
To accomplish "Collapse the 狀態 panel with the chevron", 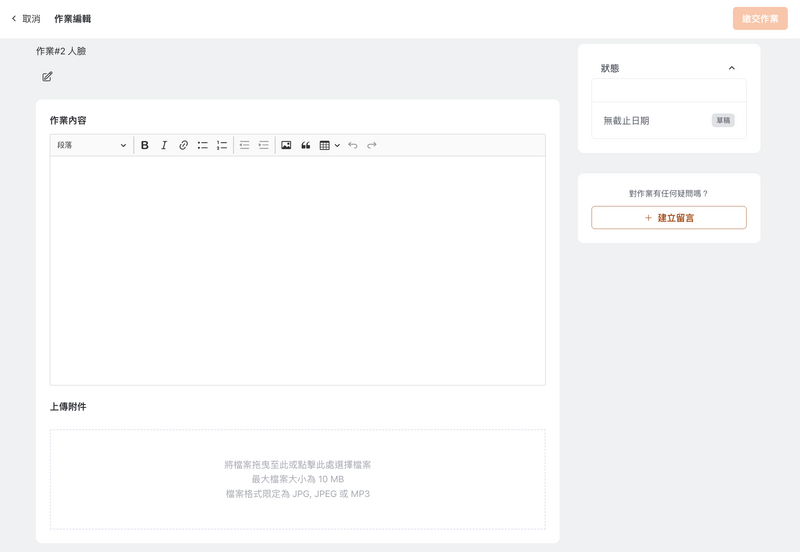I will 731,68.
